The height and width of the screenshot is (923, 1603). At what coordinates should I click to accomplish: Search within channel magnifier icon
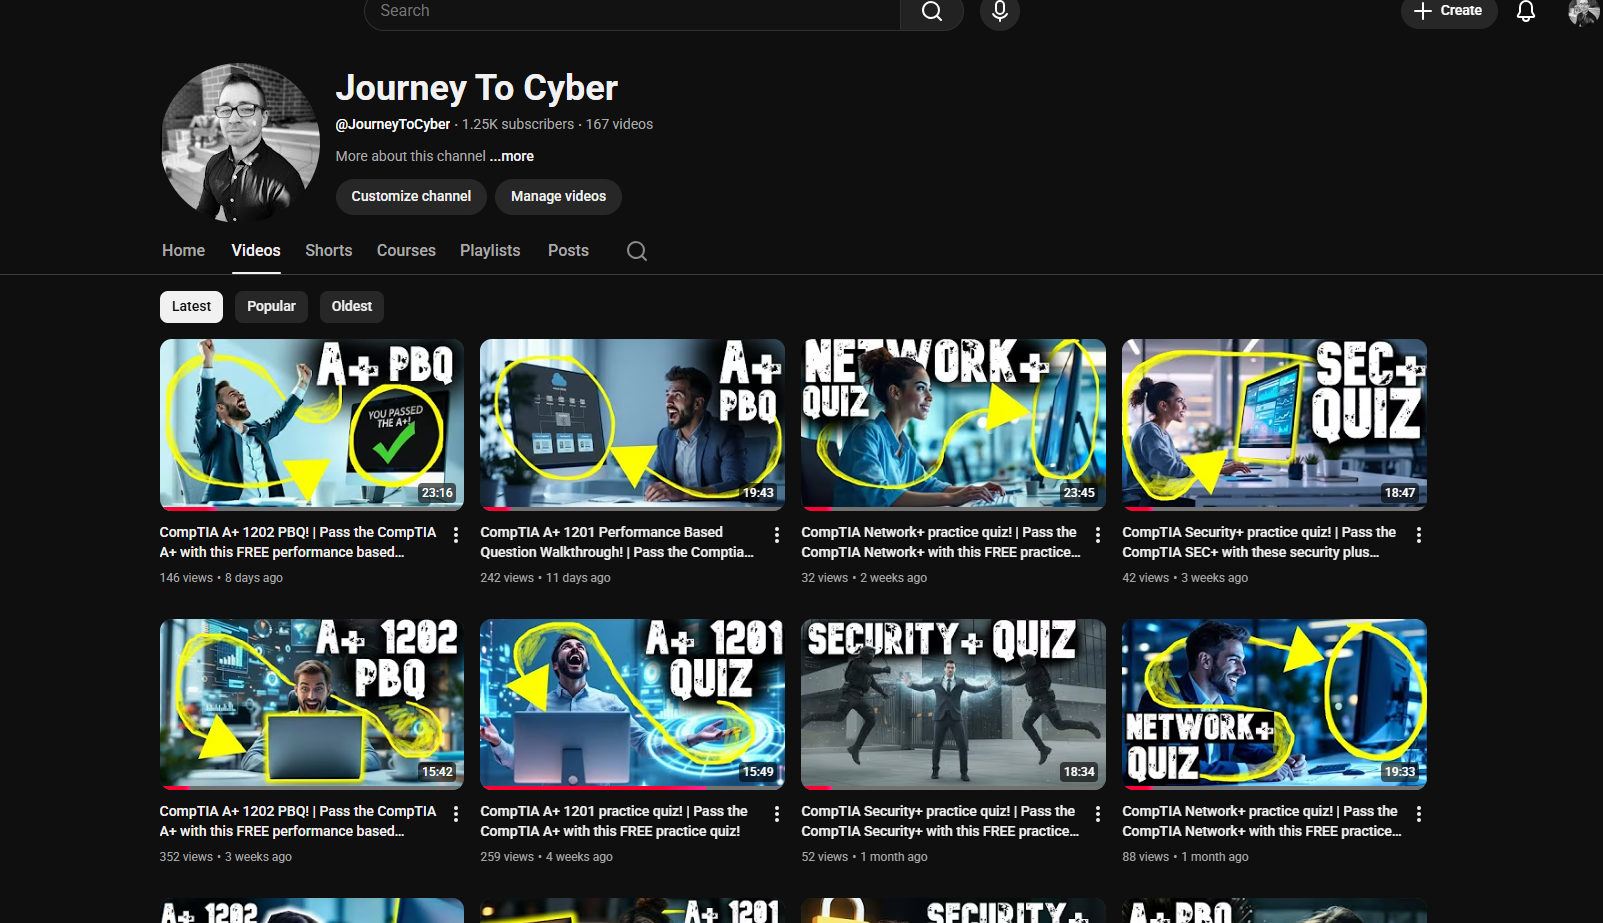point(637,251)
